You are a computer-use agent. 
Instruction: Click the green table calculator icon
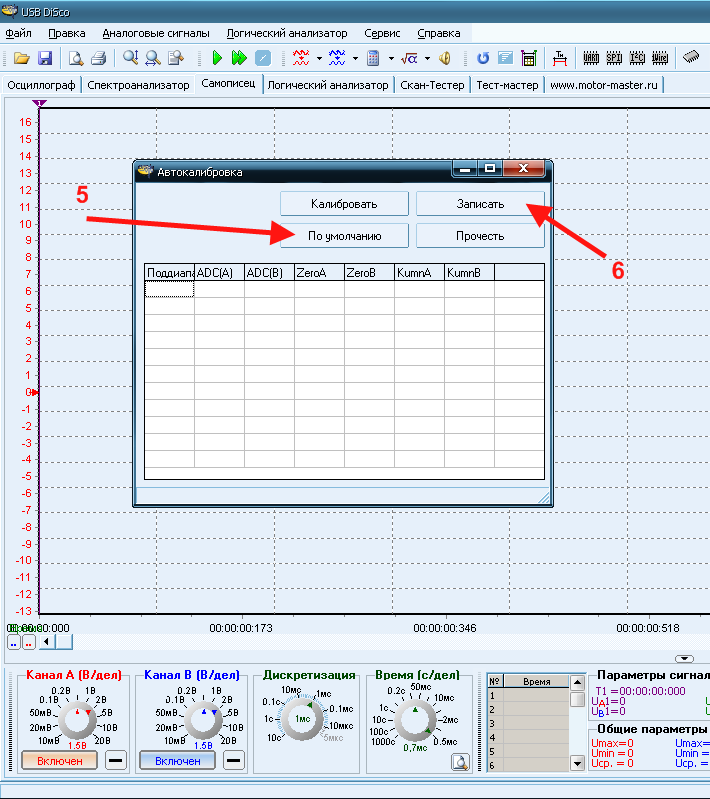529,58
